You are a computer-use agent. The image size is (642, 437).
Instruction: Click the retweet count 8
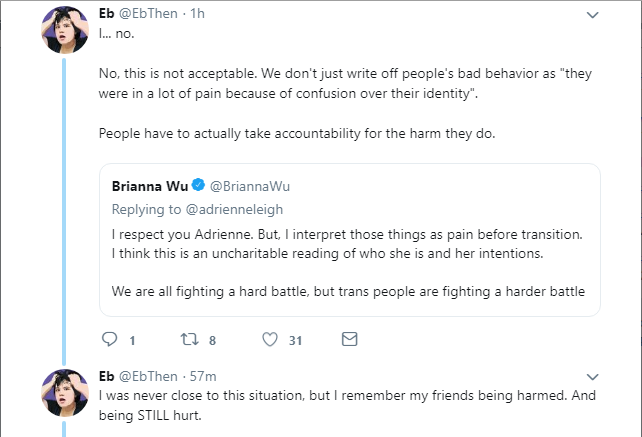(212, 340)
